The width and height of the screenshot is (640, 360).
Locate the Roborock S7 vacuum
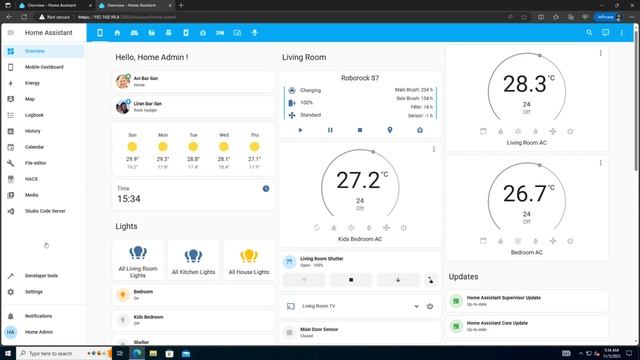pyautogui.click(x=390, y=130)
